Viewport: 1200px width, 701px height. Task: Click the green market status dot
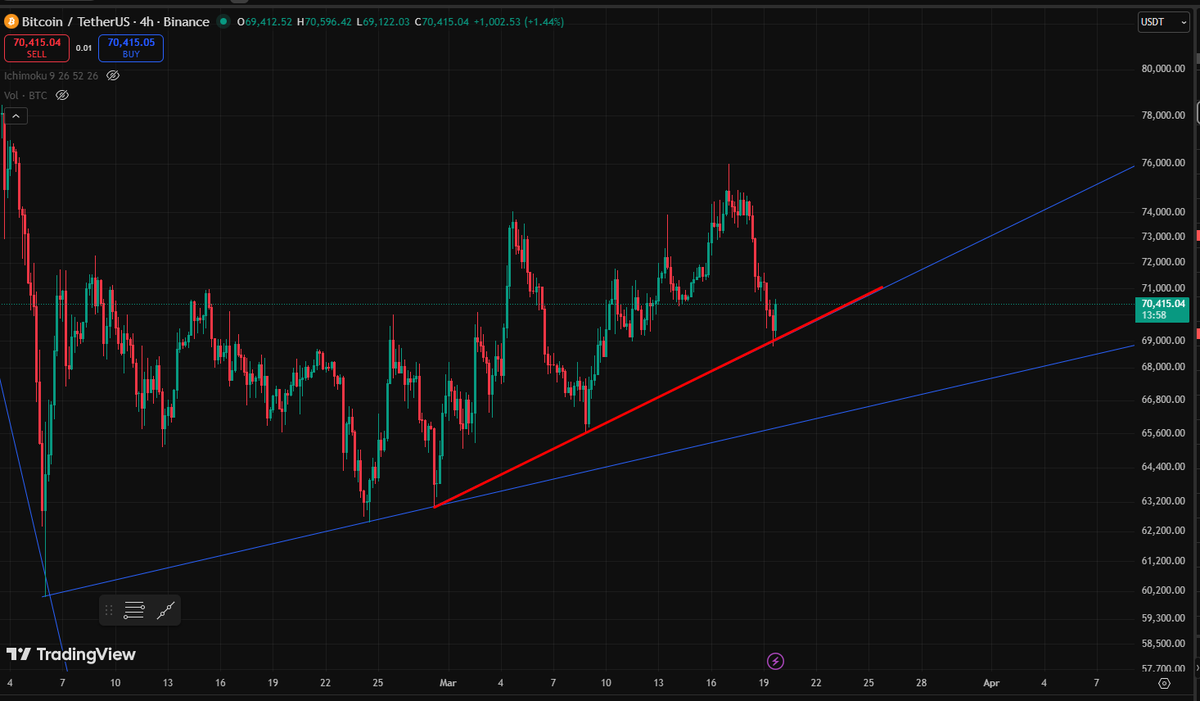[x=225, y=22]
